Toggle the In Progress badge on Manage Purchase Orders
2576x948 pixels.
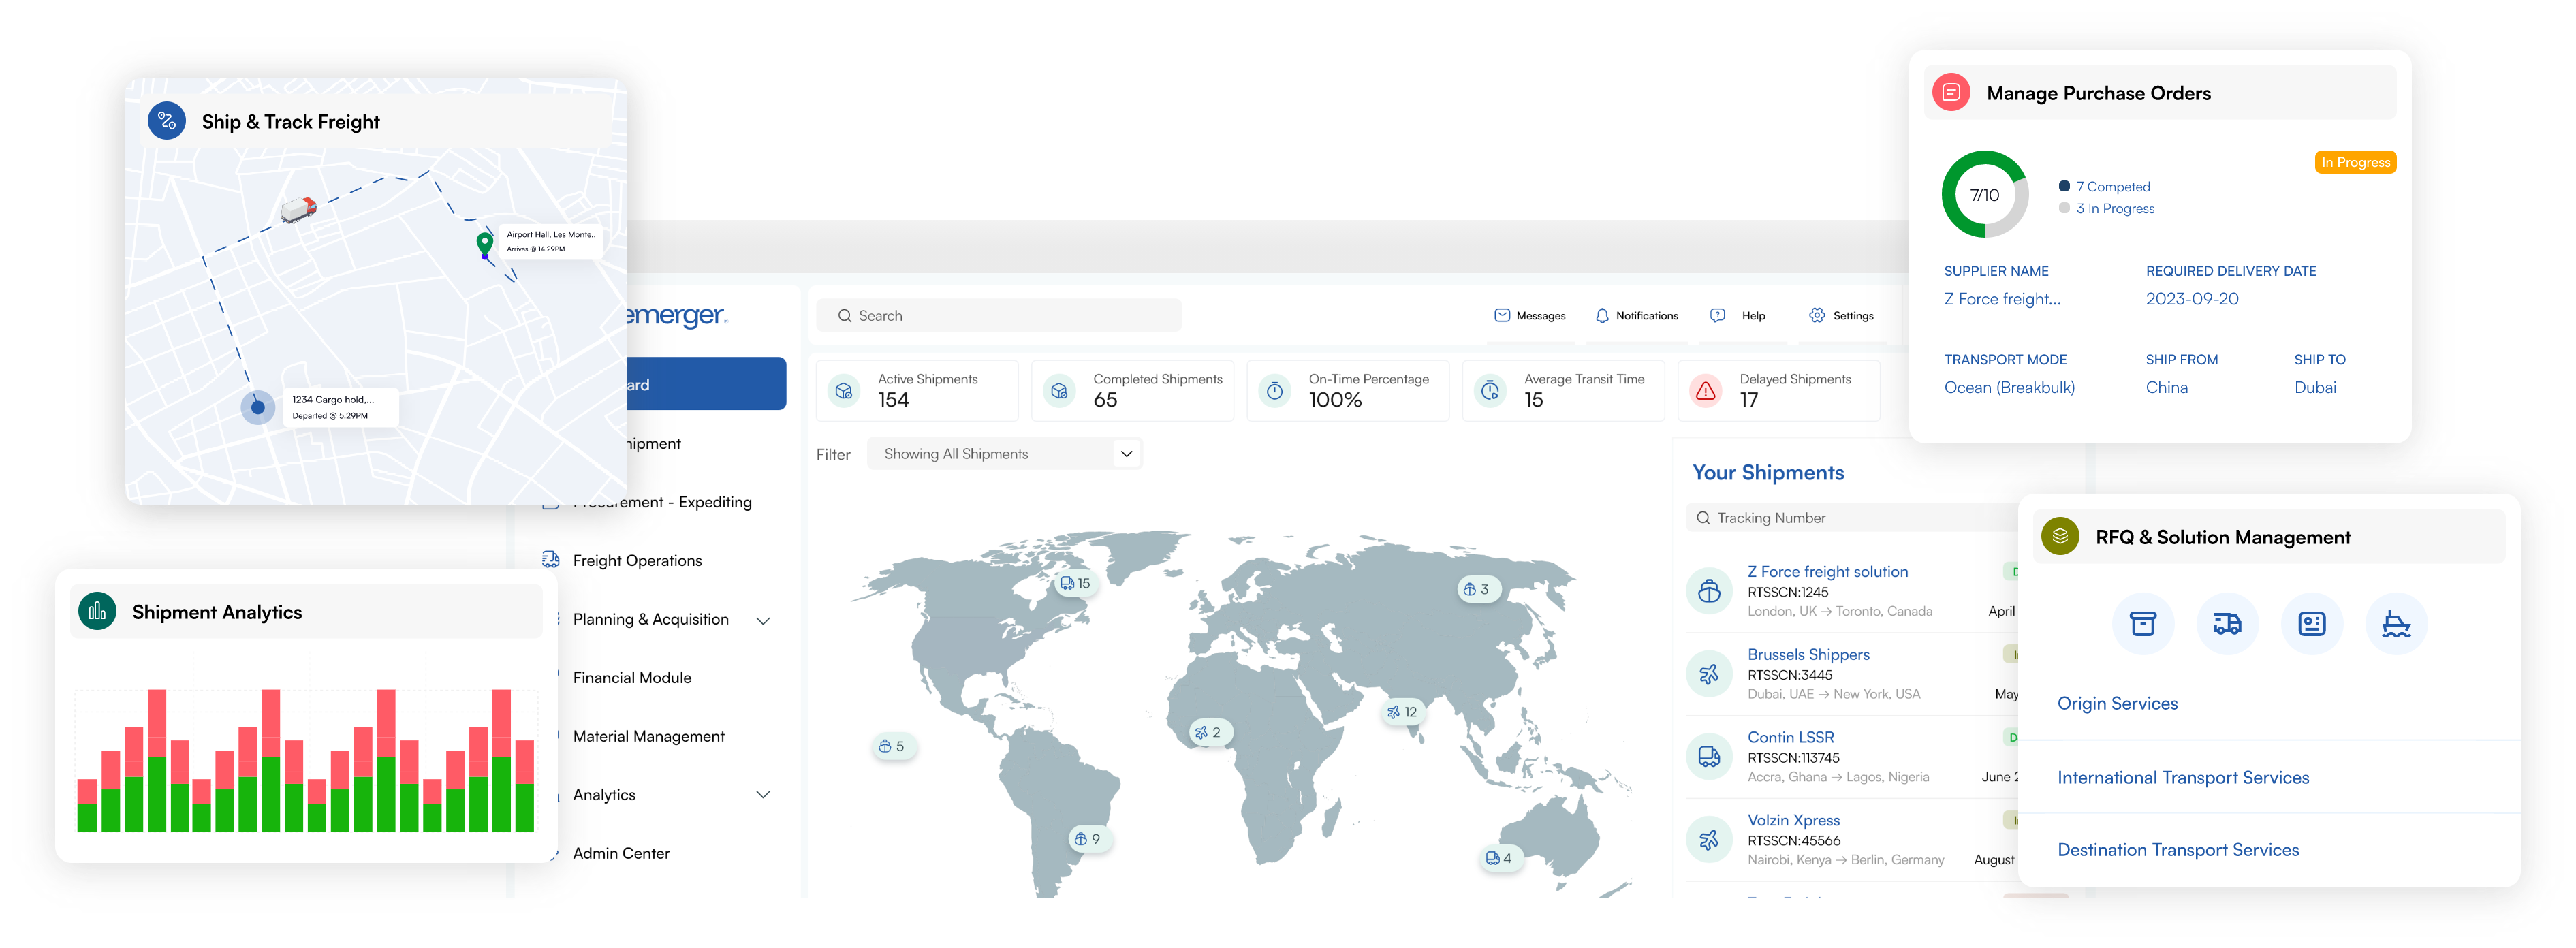2355,161
